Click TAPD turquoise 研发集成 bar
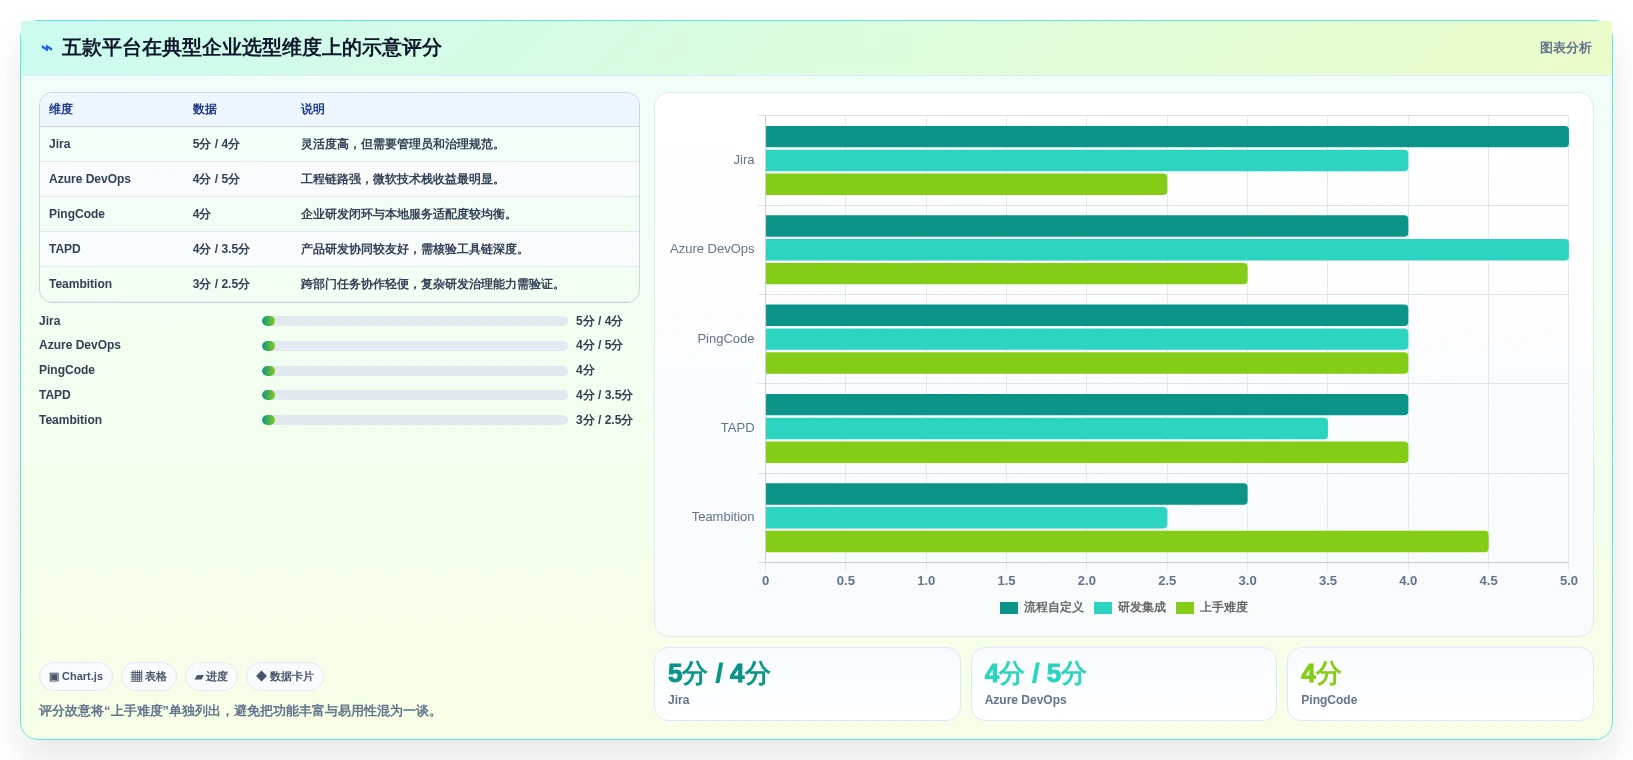This screenshot has height=760, width=1633. point(1047,429)
